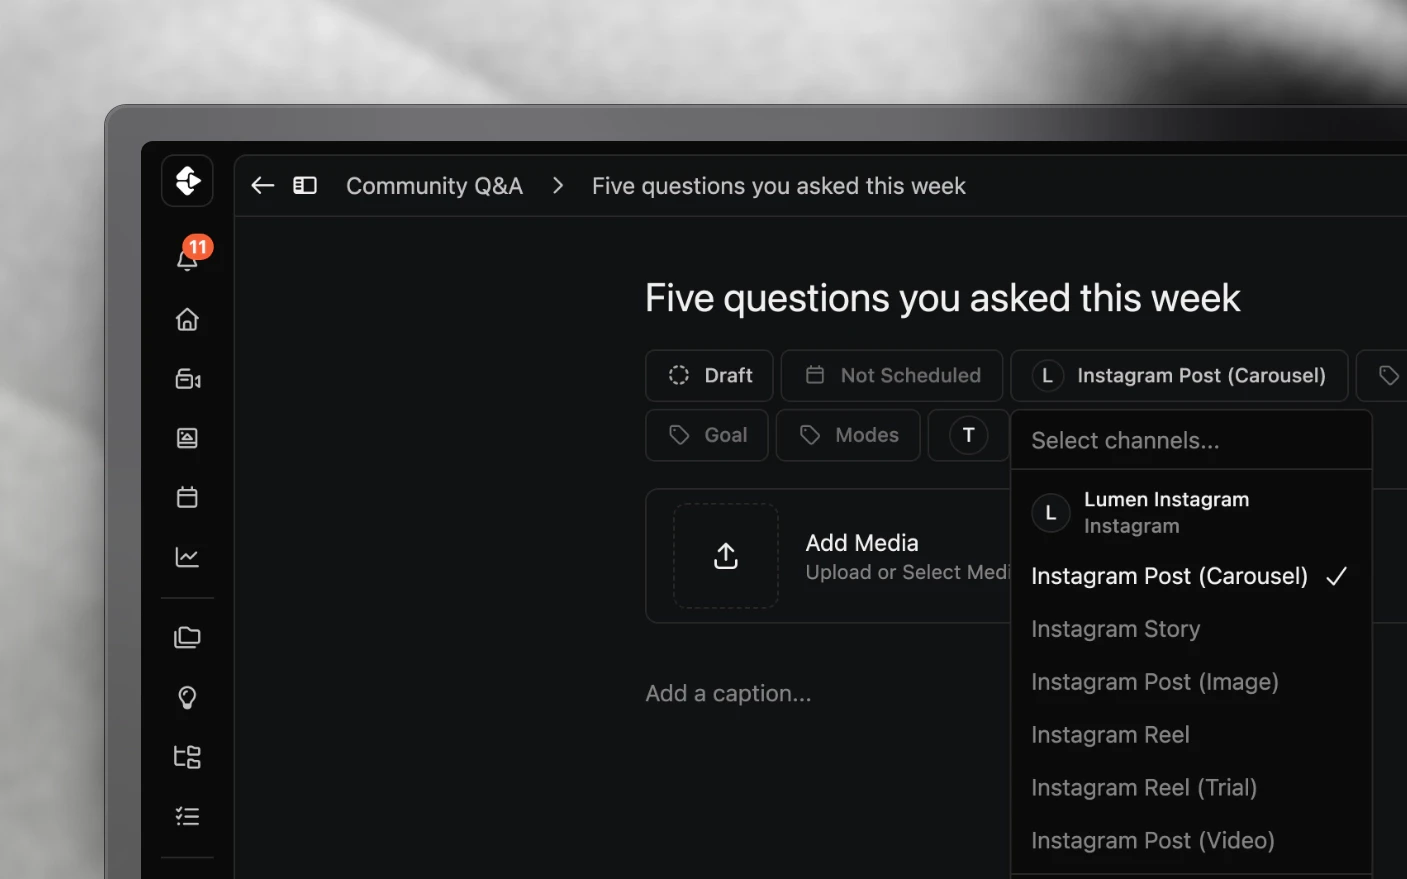Open the analytics chart sidebar icon
The width and height of the screenshot is (1407, 879).
(187, 557)
